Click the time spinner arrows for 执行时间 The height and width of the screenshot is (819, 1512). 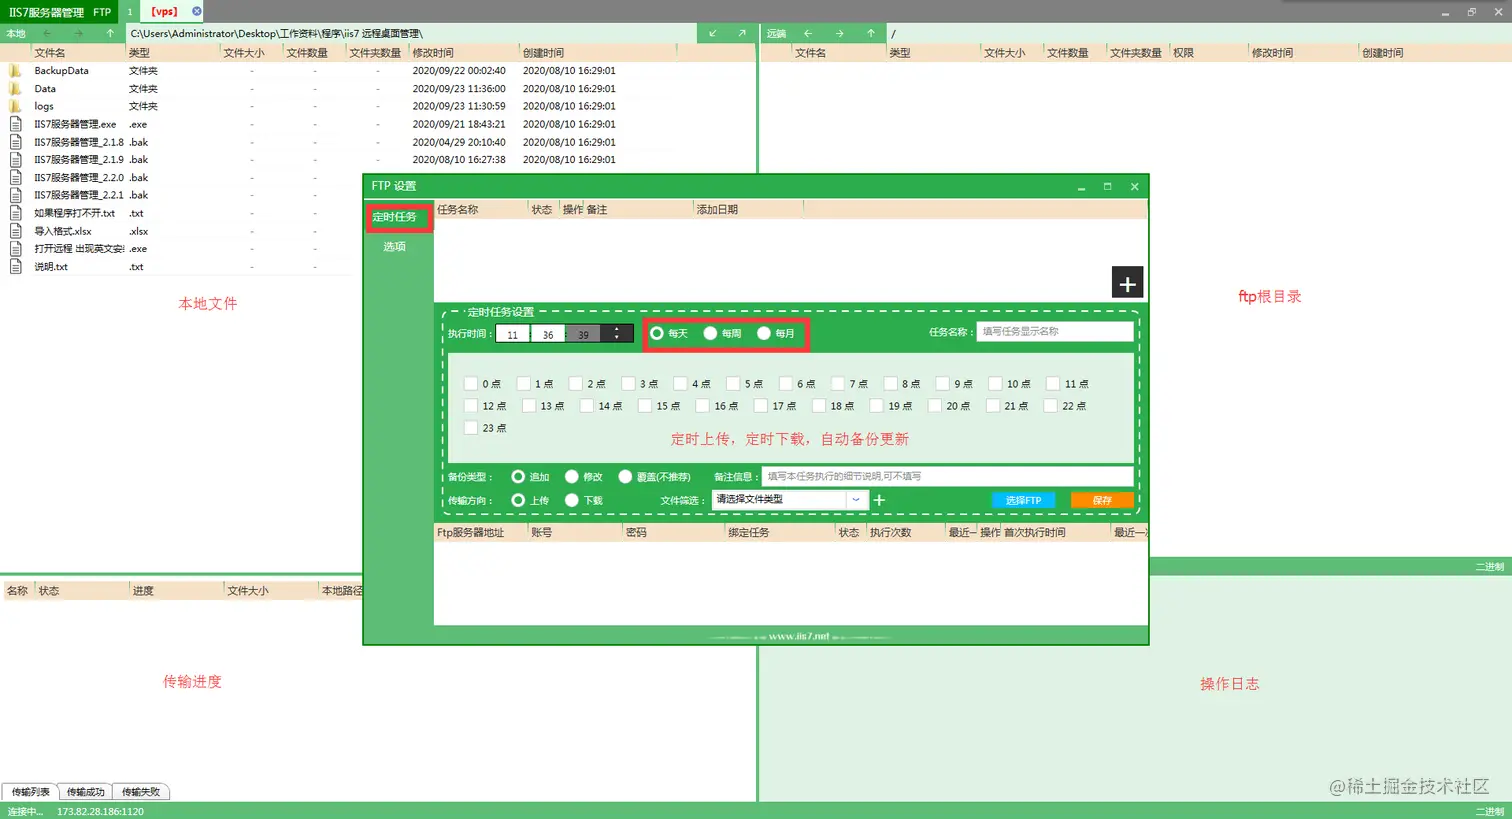pos(617,334)
